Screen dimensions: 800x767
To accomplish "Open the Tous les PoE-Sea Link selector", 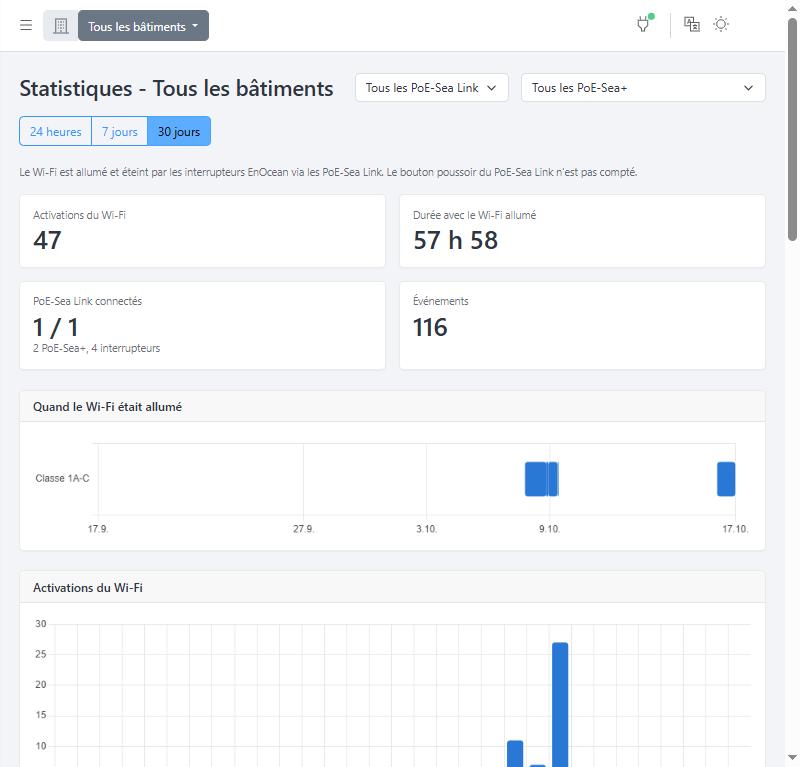I will [x=432, y=88].
